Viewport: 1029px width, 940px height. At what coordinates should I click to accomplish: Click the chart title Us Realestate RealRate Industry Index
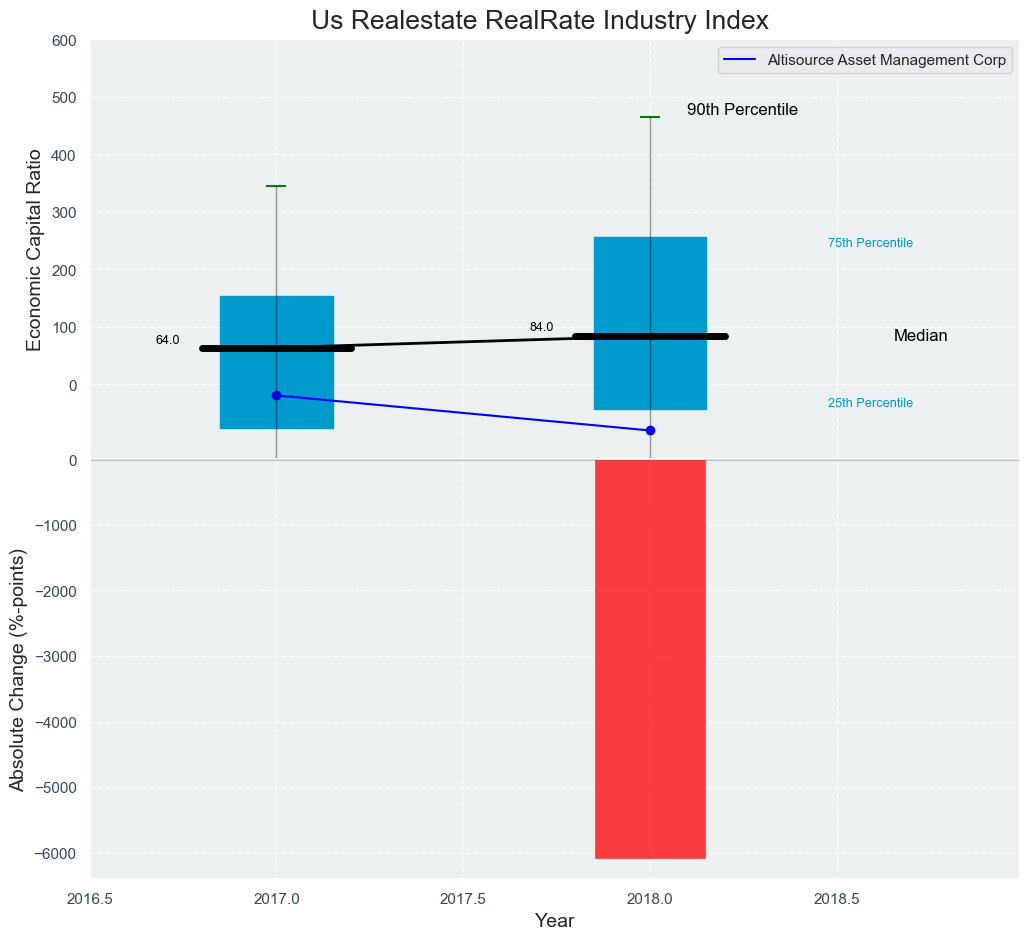(539, 20)
